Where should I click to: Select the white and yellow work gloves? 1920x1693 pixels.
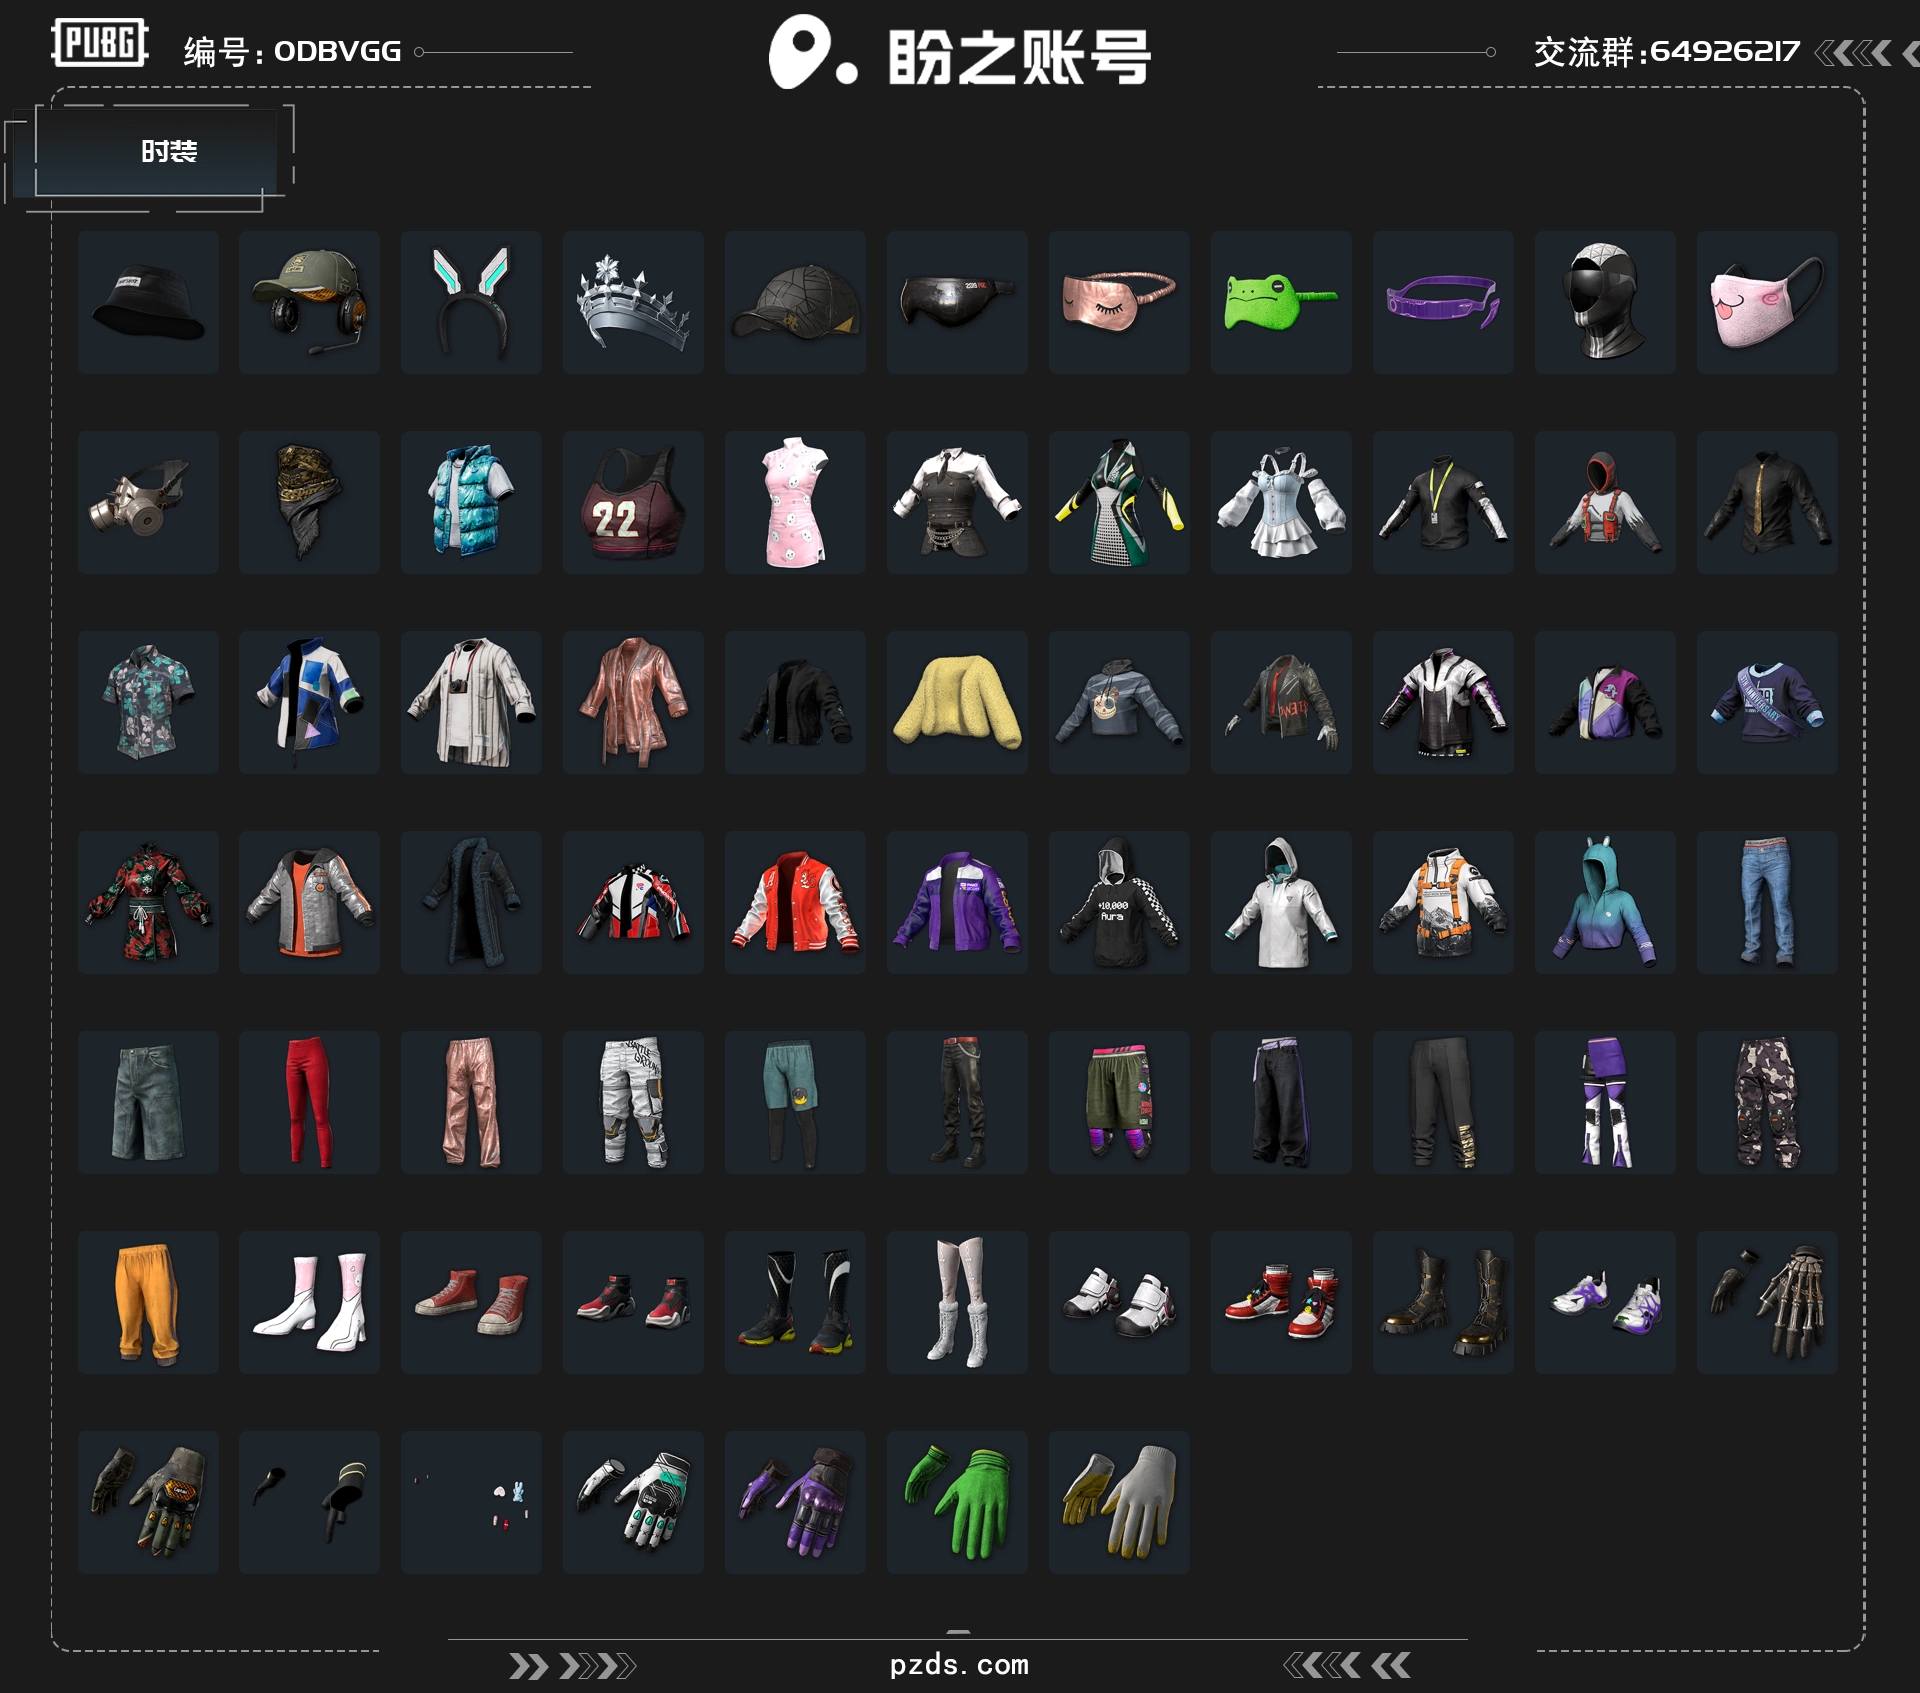click(1120, 1502)
